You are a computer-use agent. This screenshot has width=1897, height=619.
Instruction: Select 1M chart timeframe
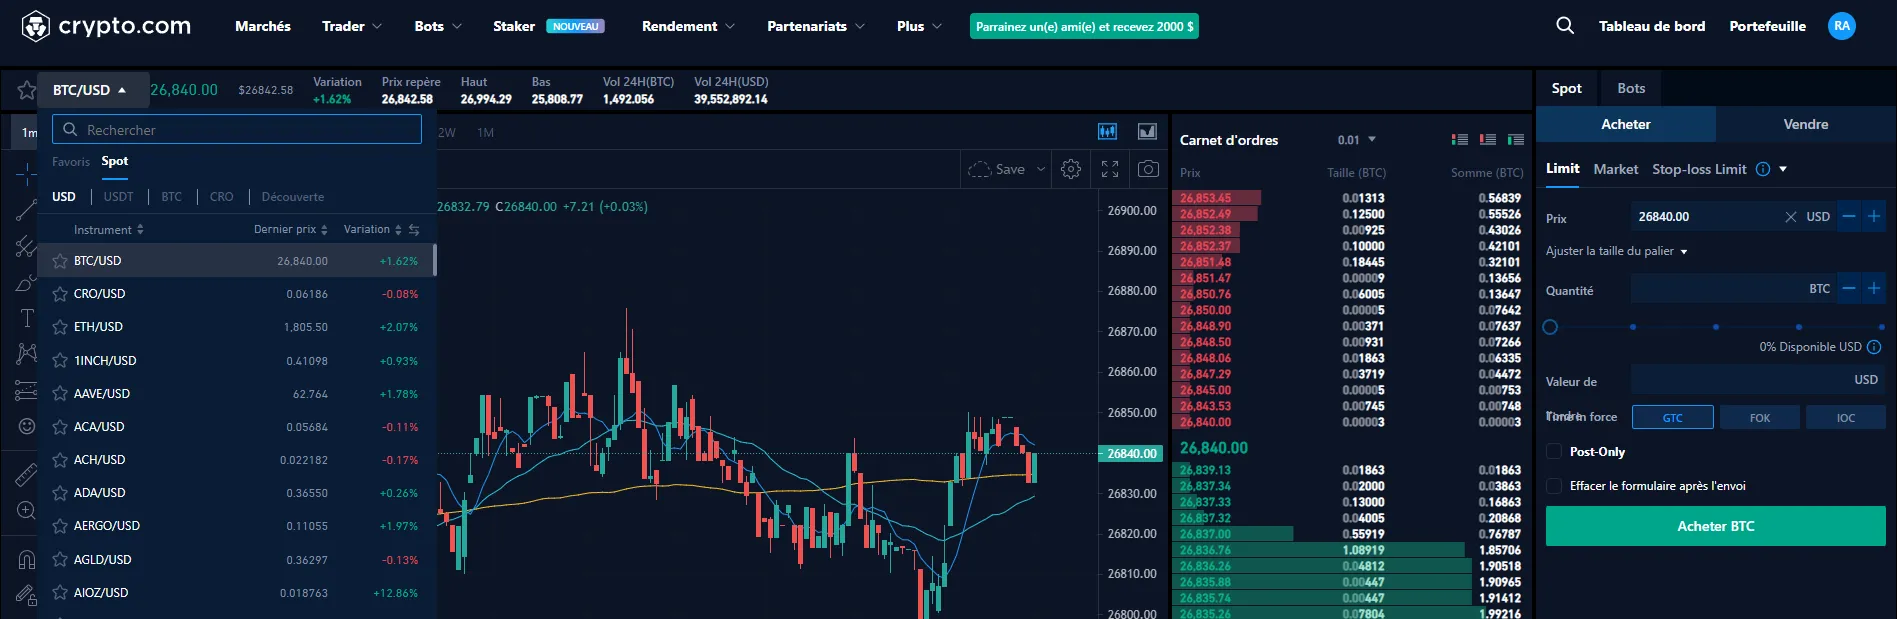coord(485,132)
